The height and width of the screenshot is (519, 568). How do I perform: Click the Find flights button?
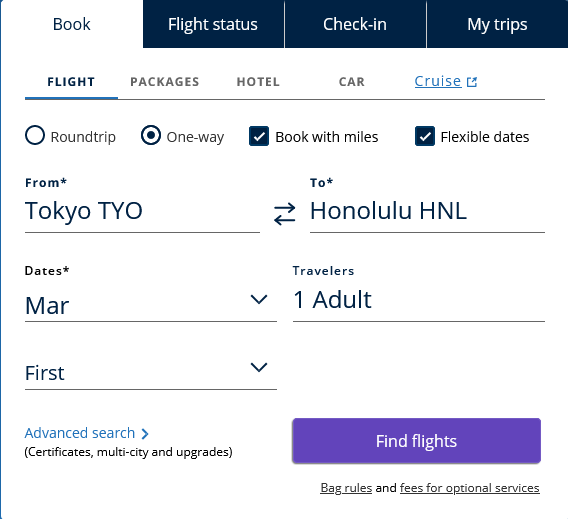[417, 441]
